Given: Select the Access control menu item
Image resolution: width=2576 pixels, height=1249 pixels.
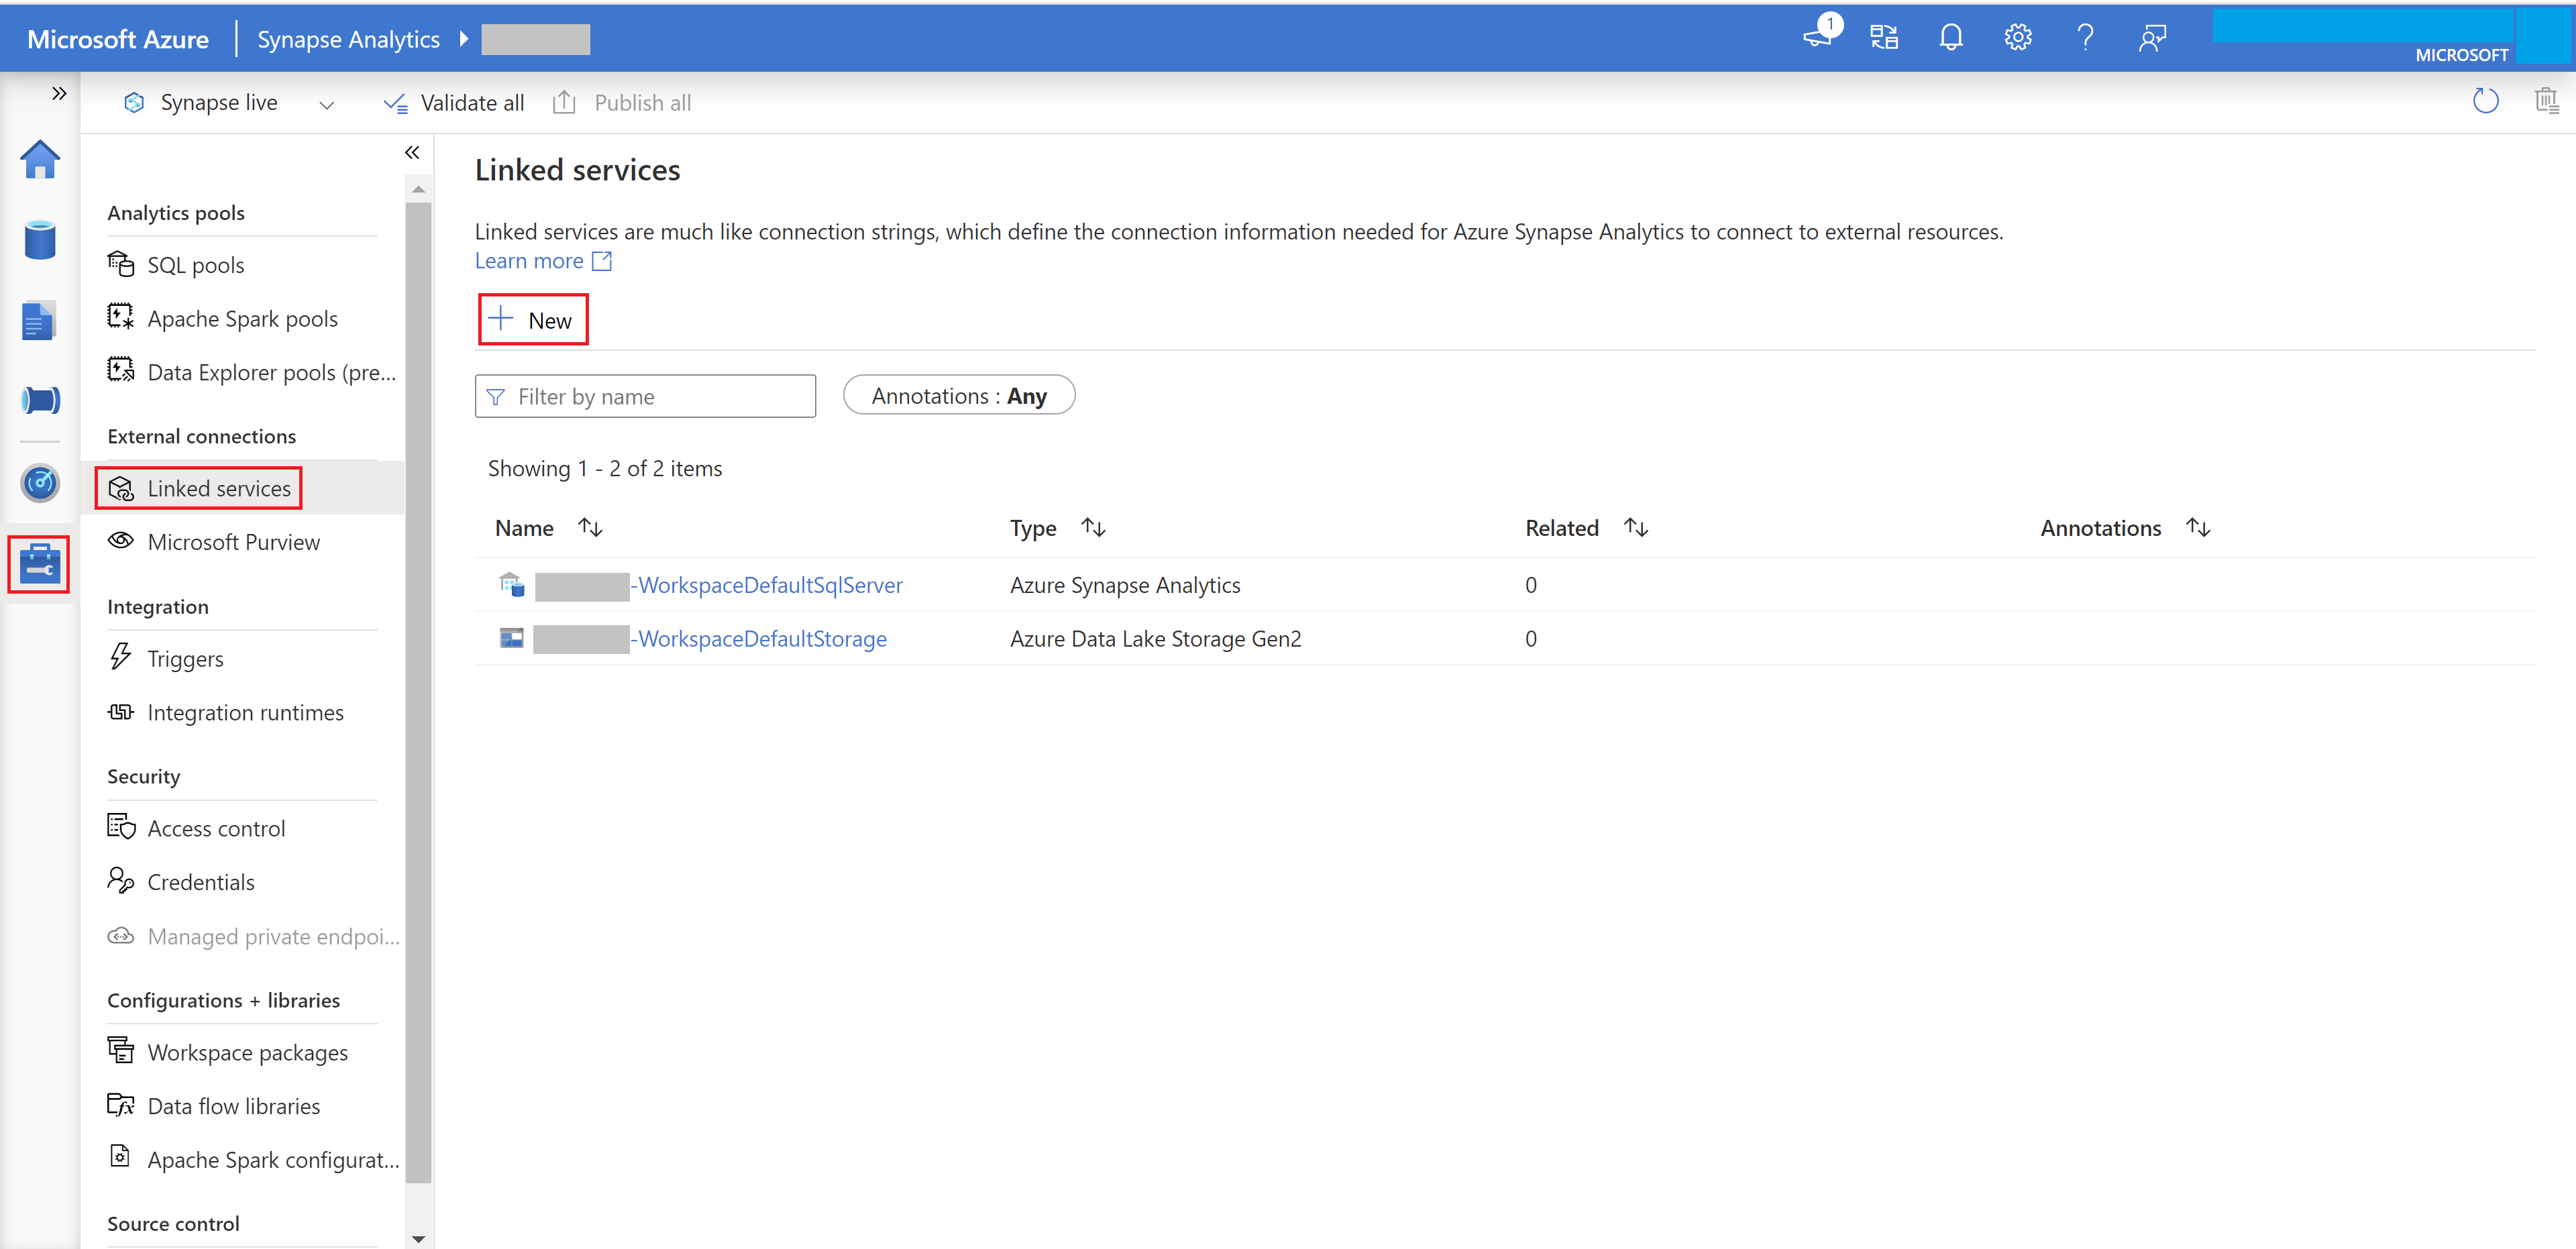Looking at the screenshot, I should [215, 826].
